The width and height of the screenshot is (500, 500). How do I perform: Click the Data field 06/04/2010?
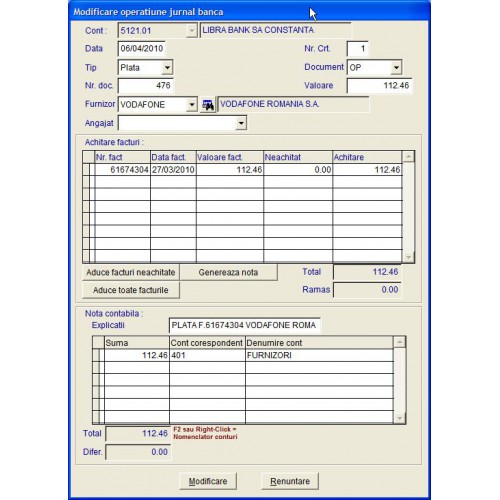point(142,49)
